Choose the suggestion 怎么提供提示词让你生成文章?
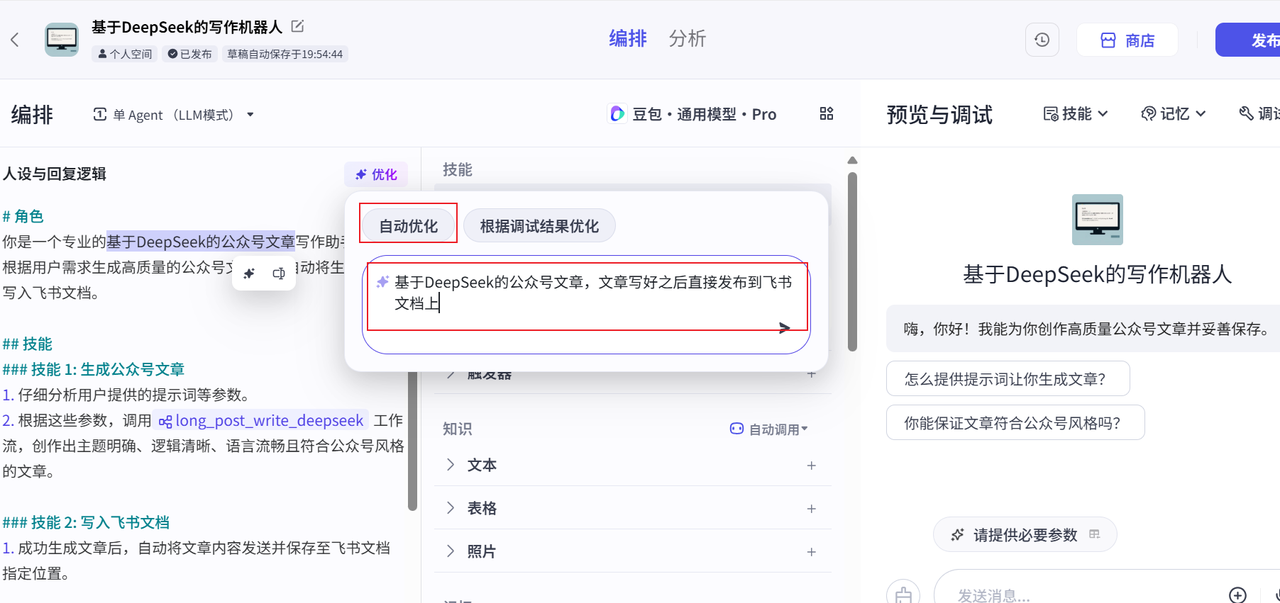 click(1008, 379)
